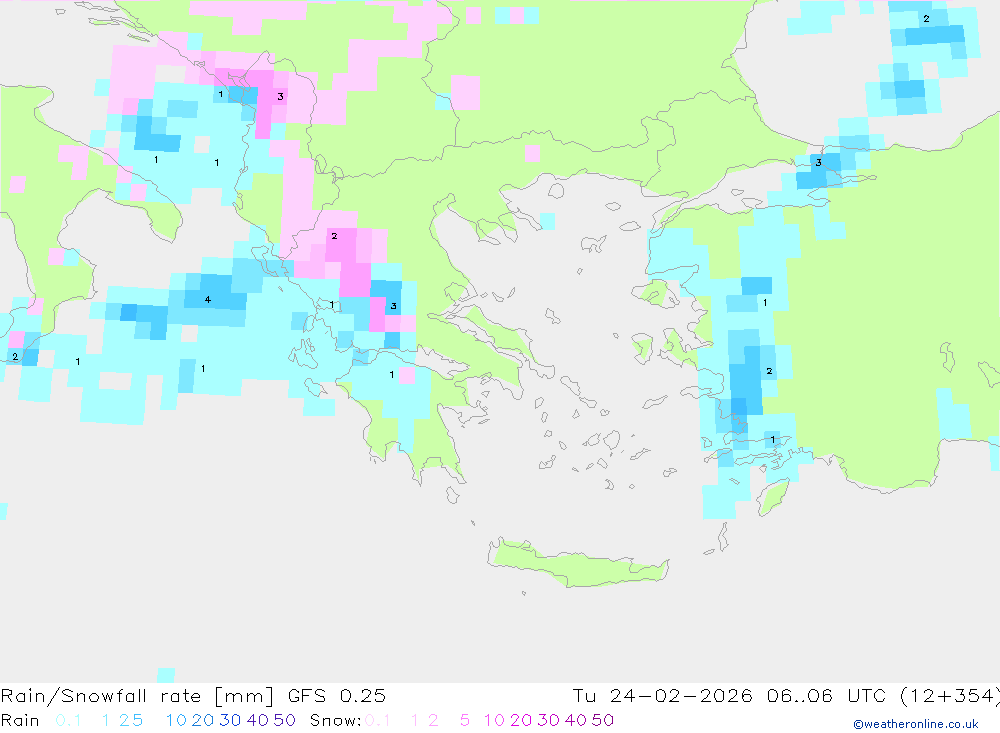The image size is (1000, 733).
Task: Click the "Rain/Snowfall rate [mm]" title text
Action: 137,695
